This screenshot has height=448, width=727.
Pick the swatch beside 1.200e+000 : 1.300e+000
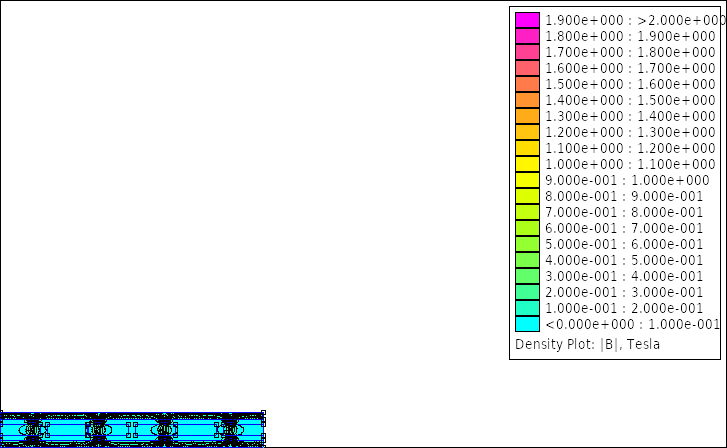coord(527,132)
